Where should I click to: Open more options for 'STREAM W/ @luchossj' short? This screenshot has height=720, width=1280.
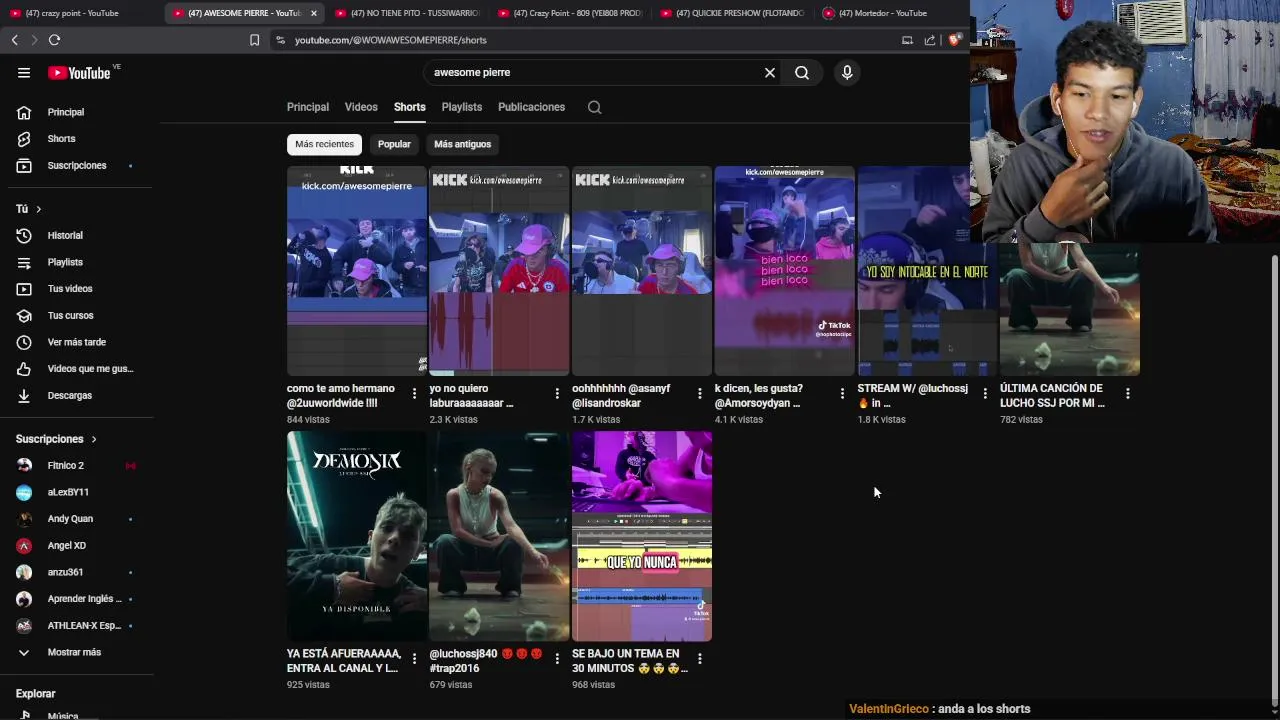point(985,394)
